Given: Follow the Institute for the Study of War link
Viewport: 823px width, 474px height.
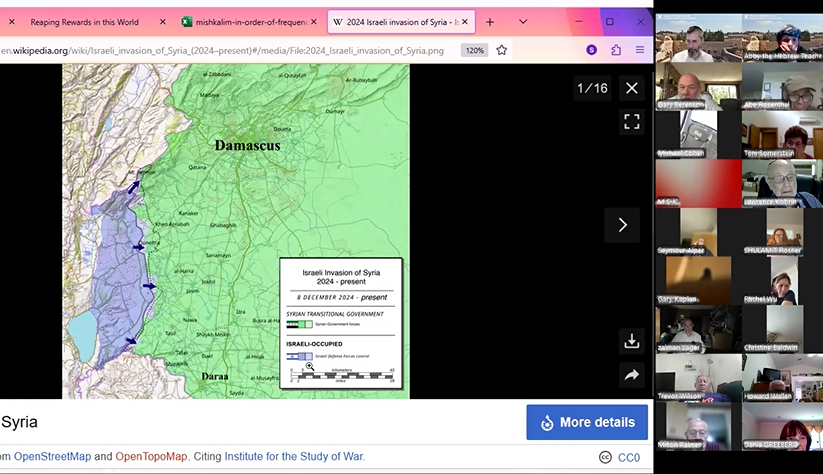Looking at the screenshot, I should (294, 457).
